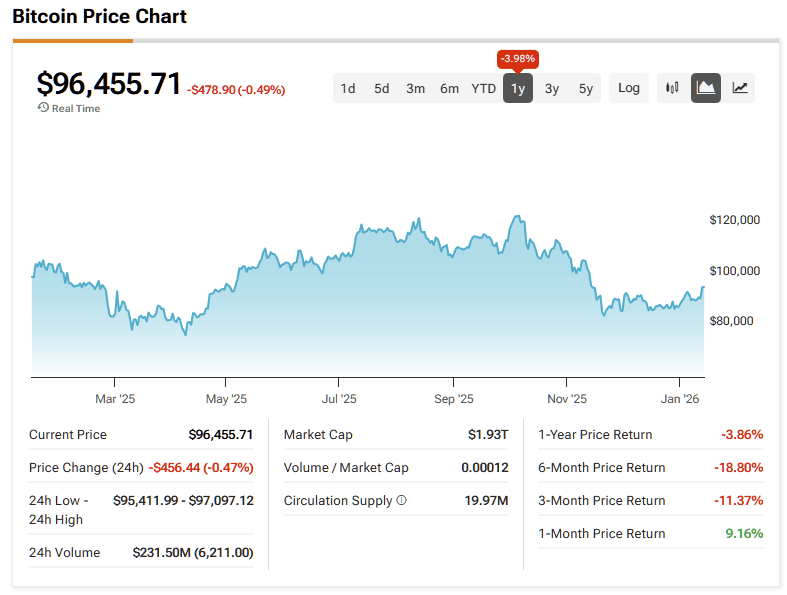Click the 24h range $95,411.99 - $97,097.12

[x=183, y=501]
